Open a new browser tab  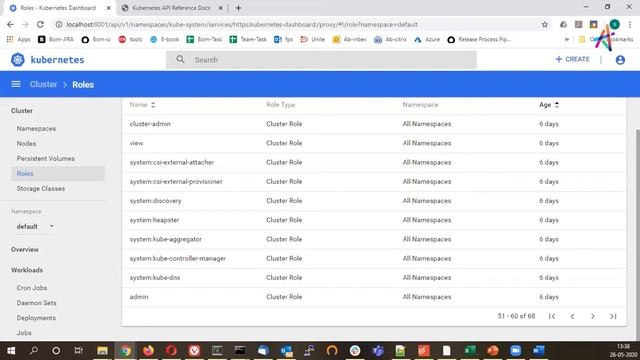coord(238,8)
